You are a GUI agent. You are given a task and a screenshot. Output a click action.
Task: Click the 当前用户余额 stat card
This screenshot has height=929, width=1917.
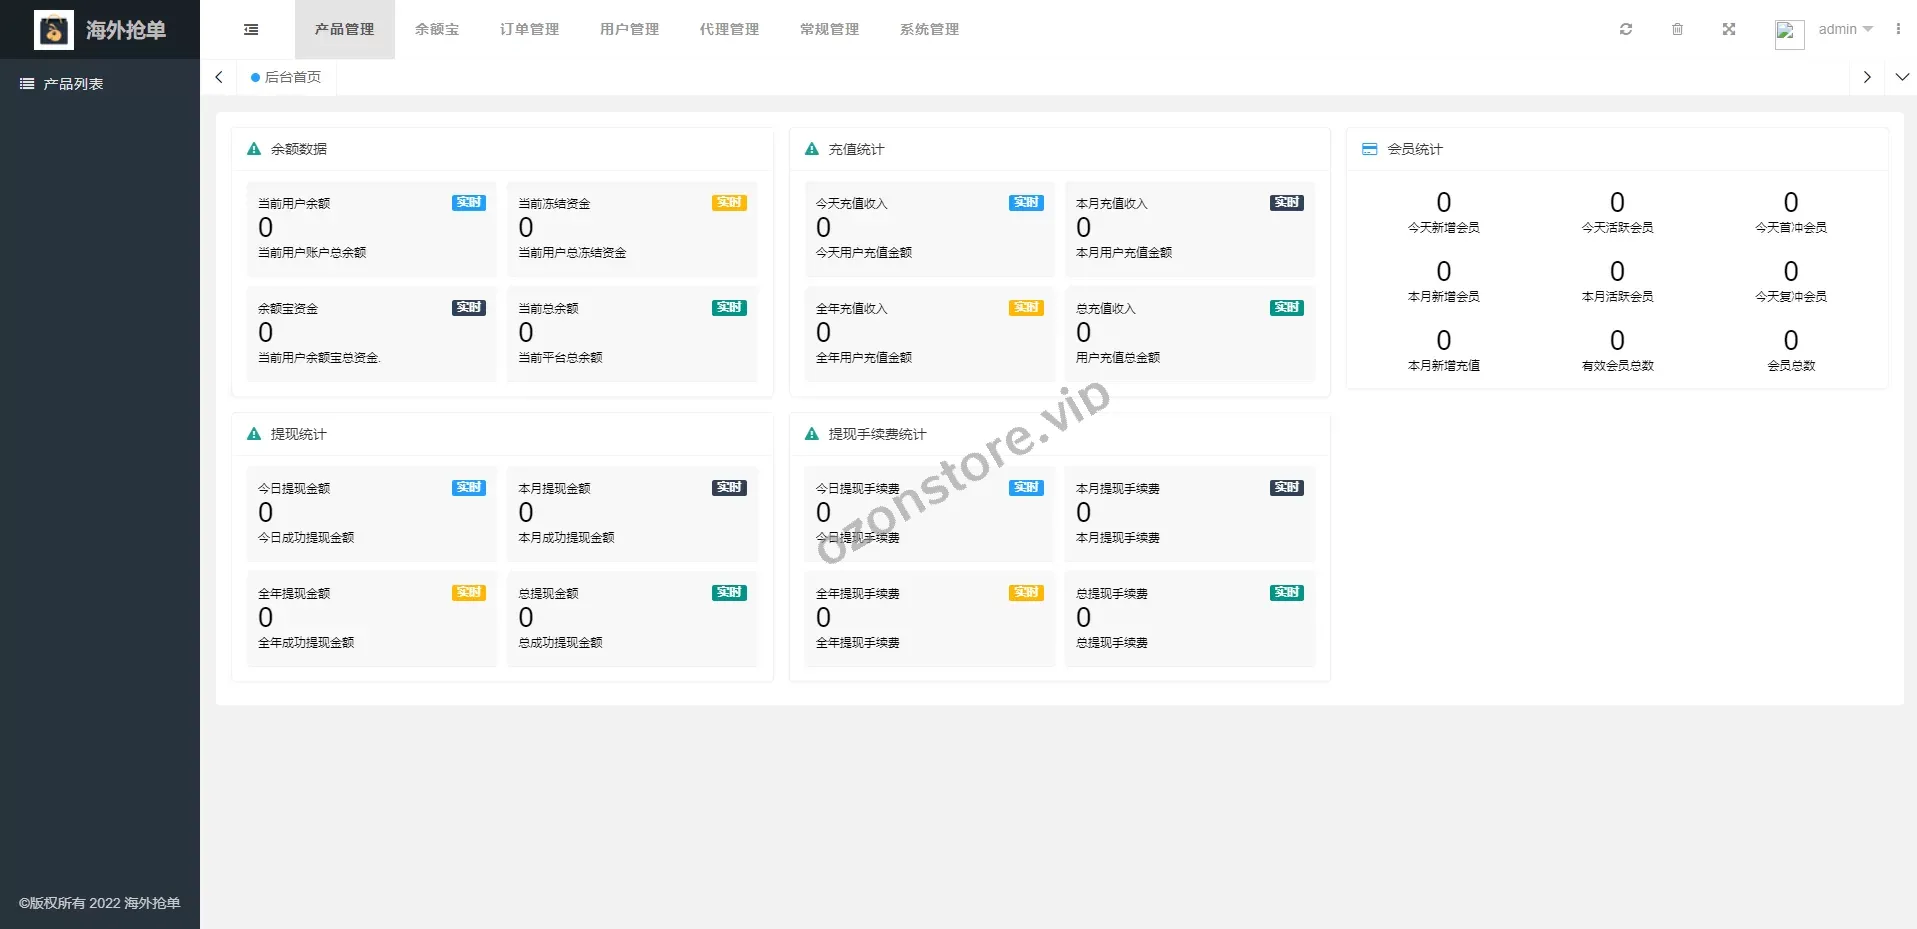tap(371, 228)
